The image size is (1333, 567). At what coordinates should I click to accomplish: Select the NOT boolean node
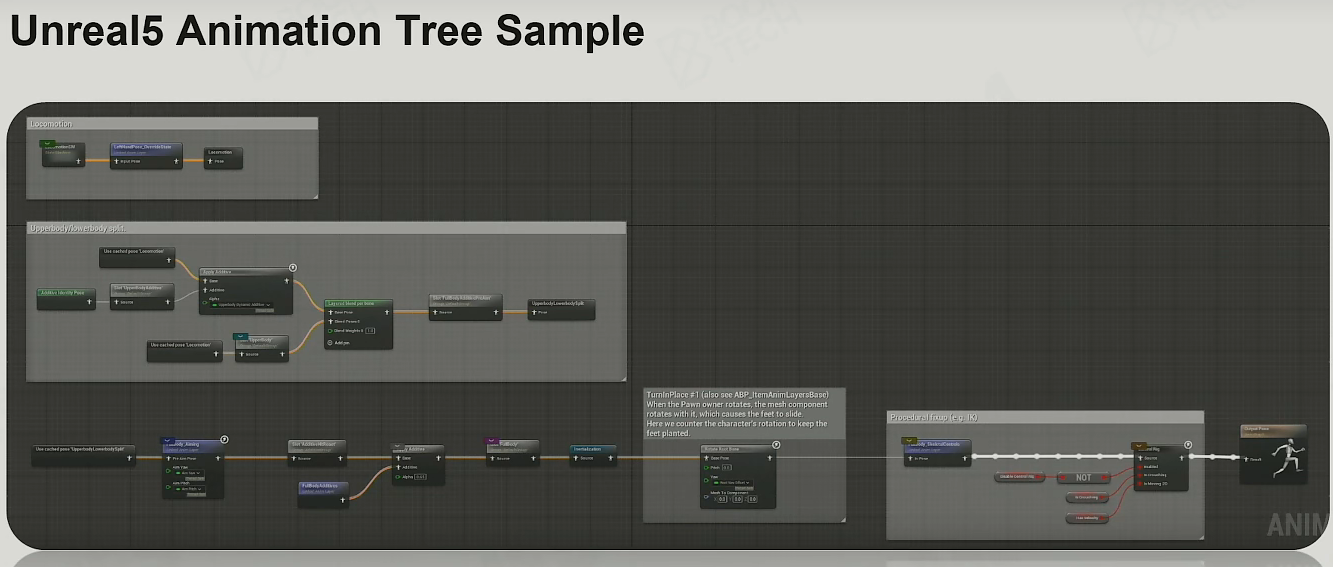coord(1084,477)
